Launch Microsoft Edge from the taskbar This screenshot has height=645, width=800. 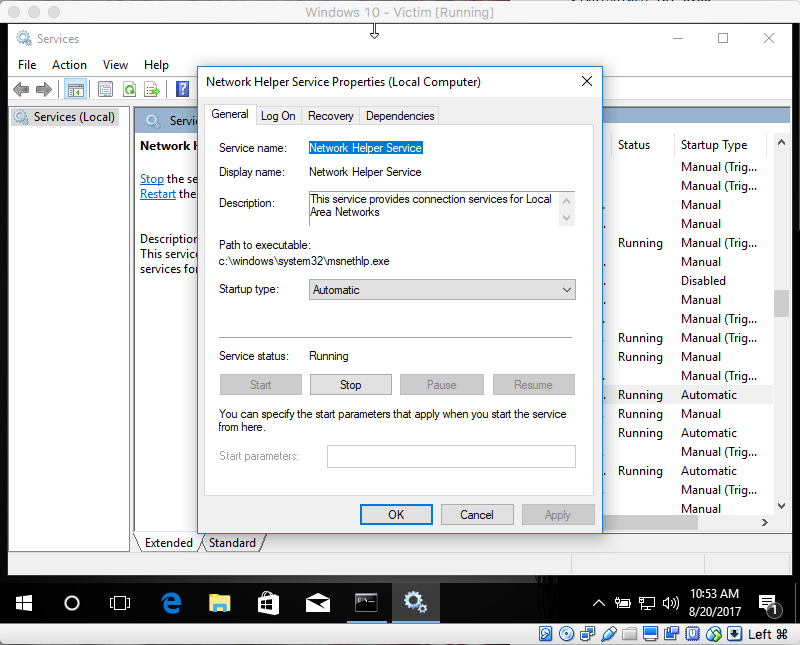pos(171,603)
